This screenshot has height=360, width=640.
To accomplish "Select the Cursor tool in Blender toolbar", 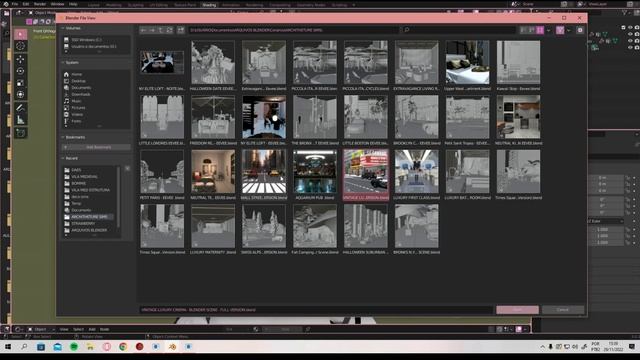I will point(20,46).
